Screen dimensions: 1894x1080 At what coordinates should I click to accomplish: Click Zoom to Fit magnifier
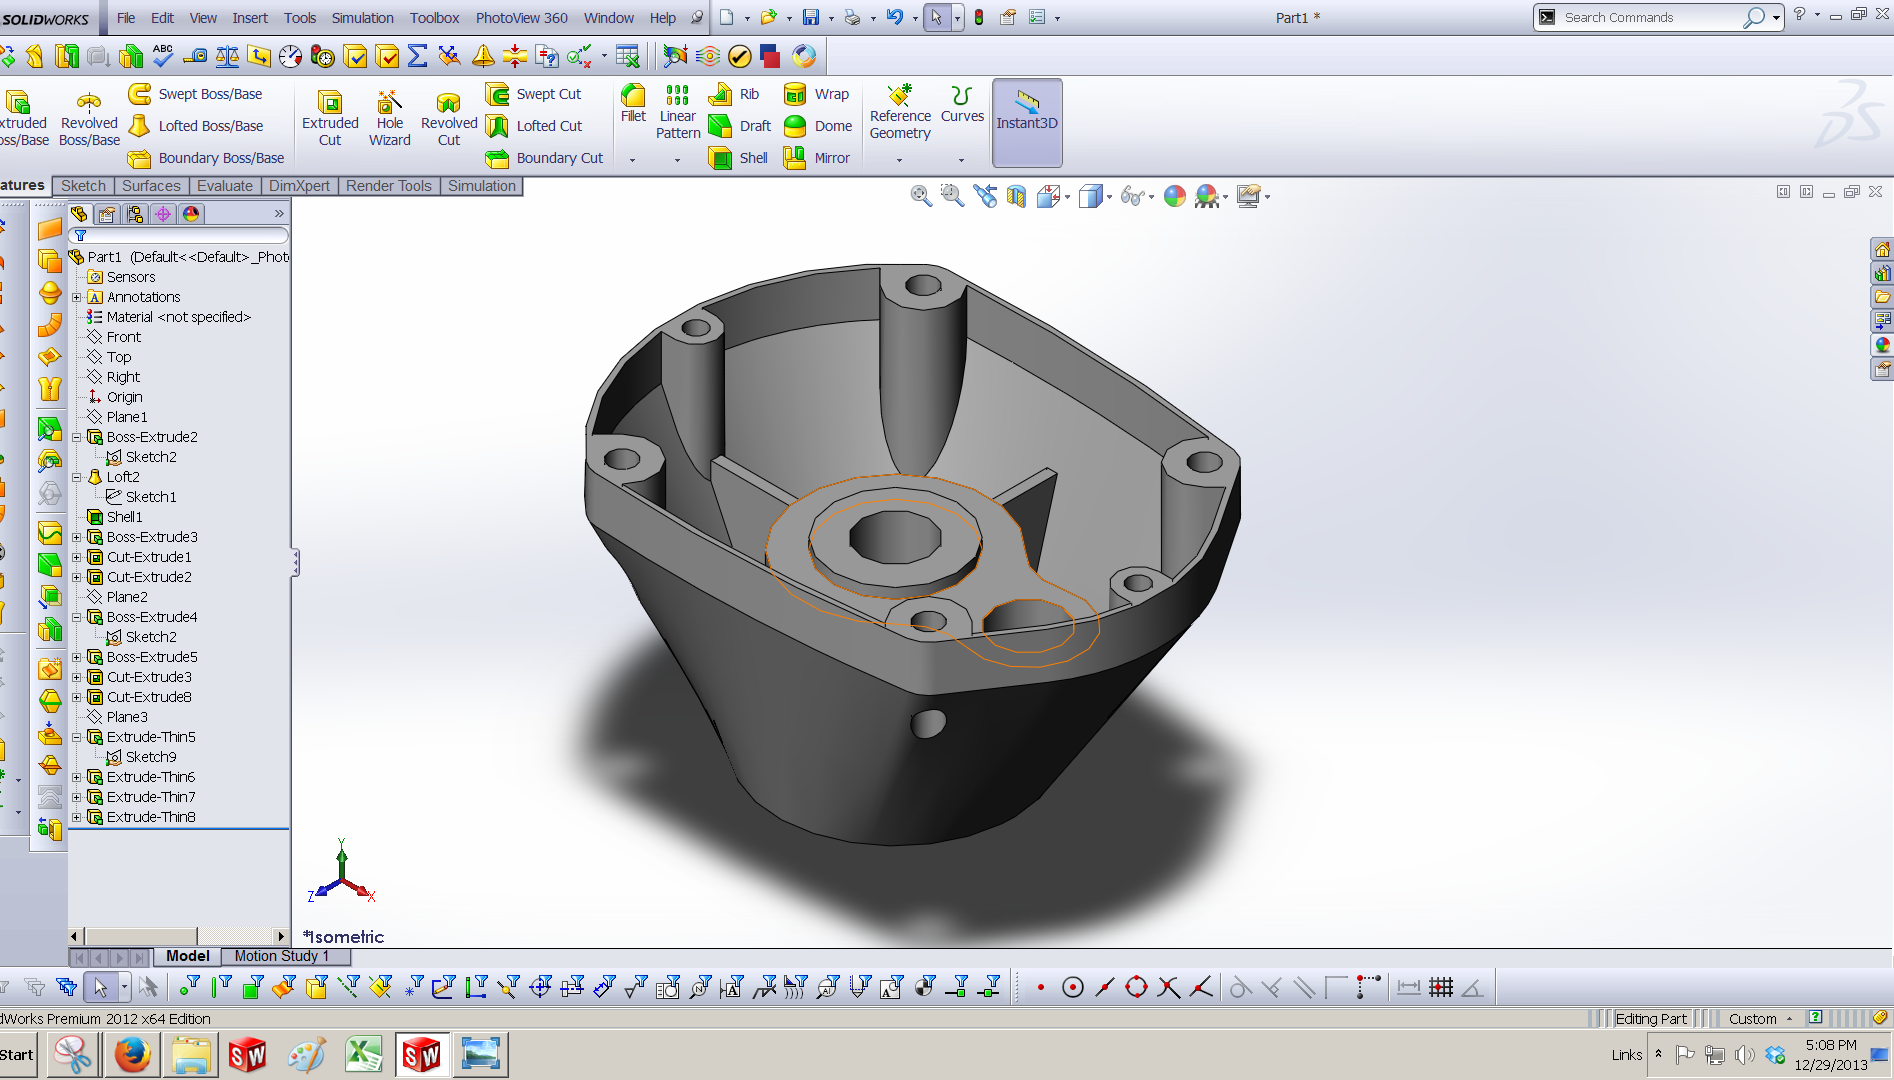[x=921, y=196]
